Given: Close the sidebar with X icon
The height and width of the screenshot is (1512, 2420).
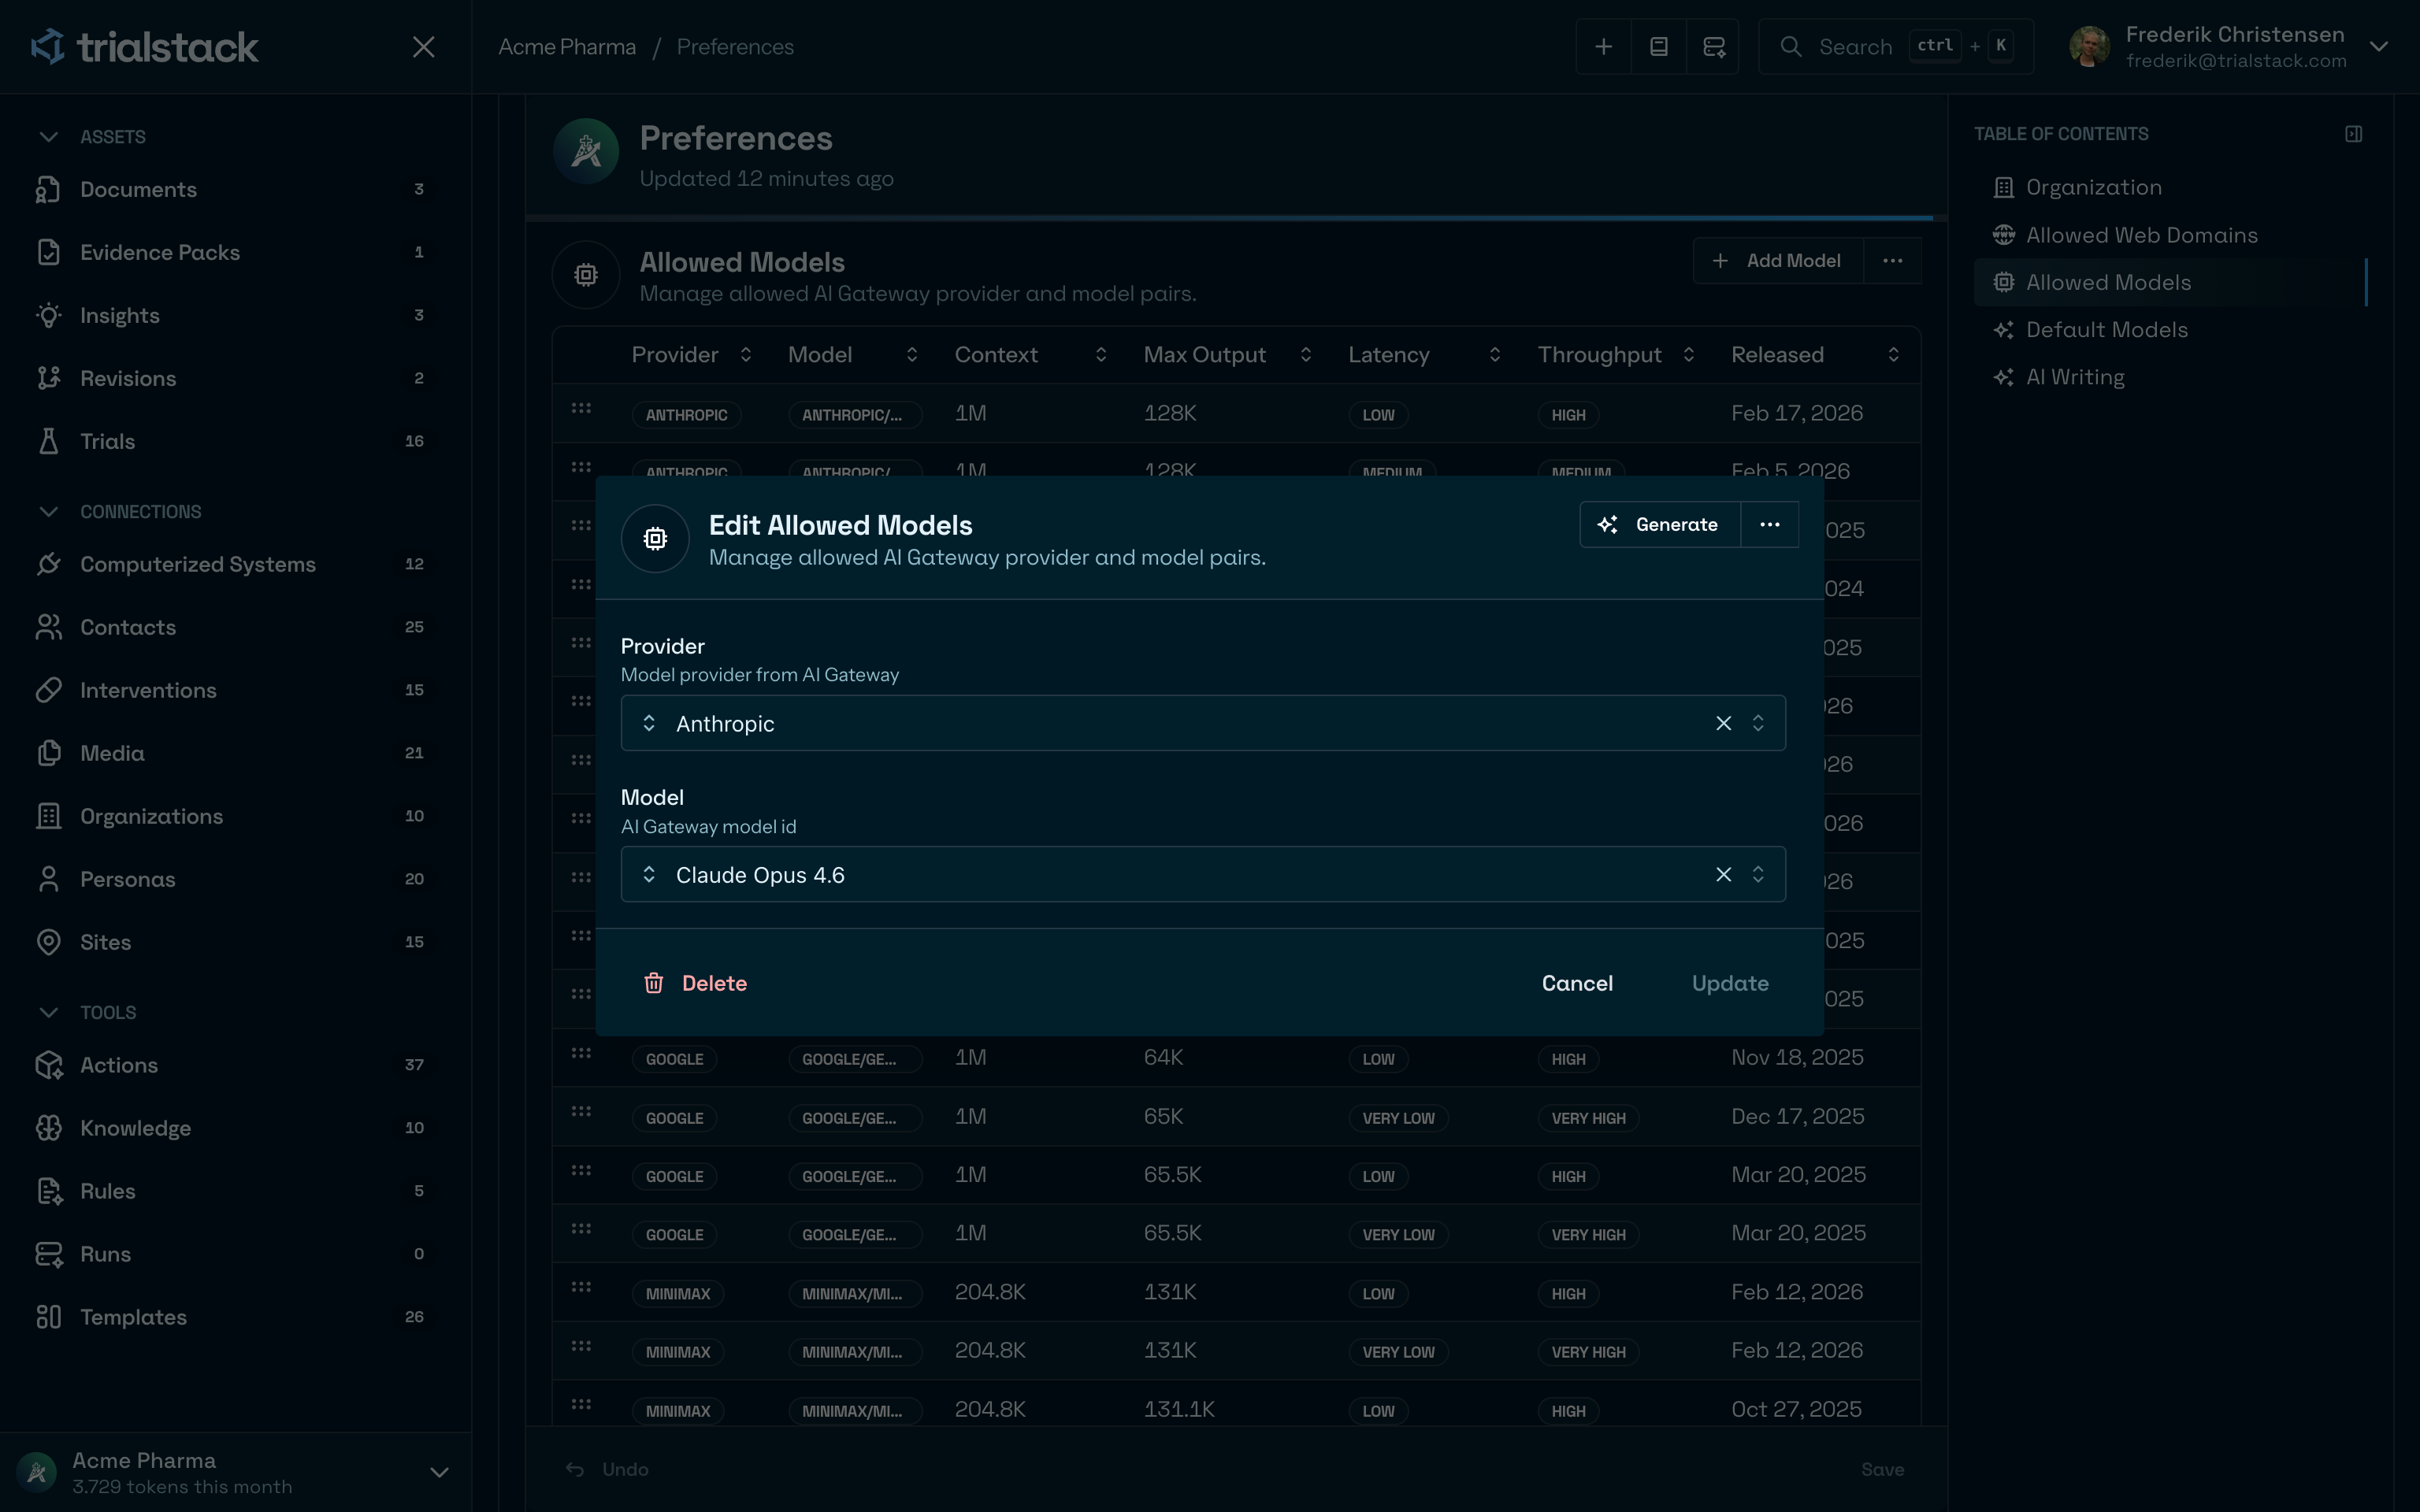Looking at the screenshot, I should coord(424,47).
